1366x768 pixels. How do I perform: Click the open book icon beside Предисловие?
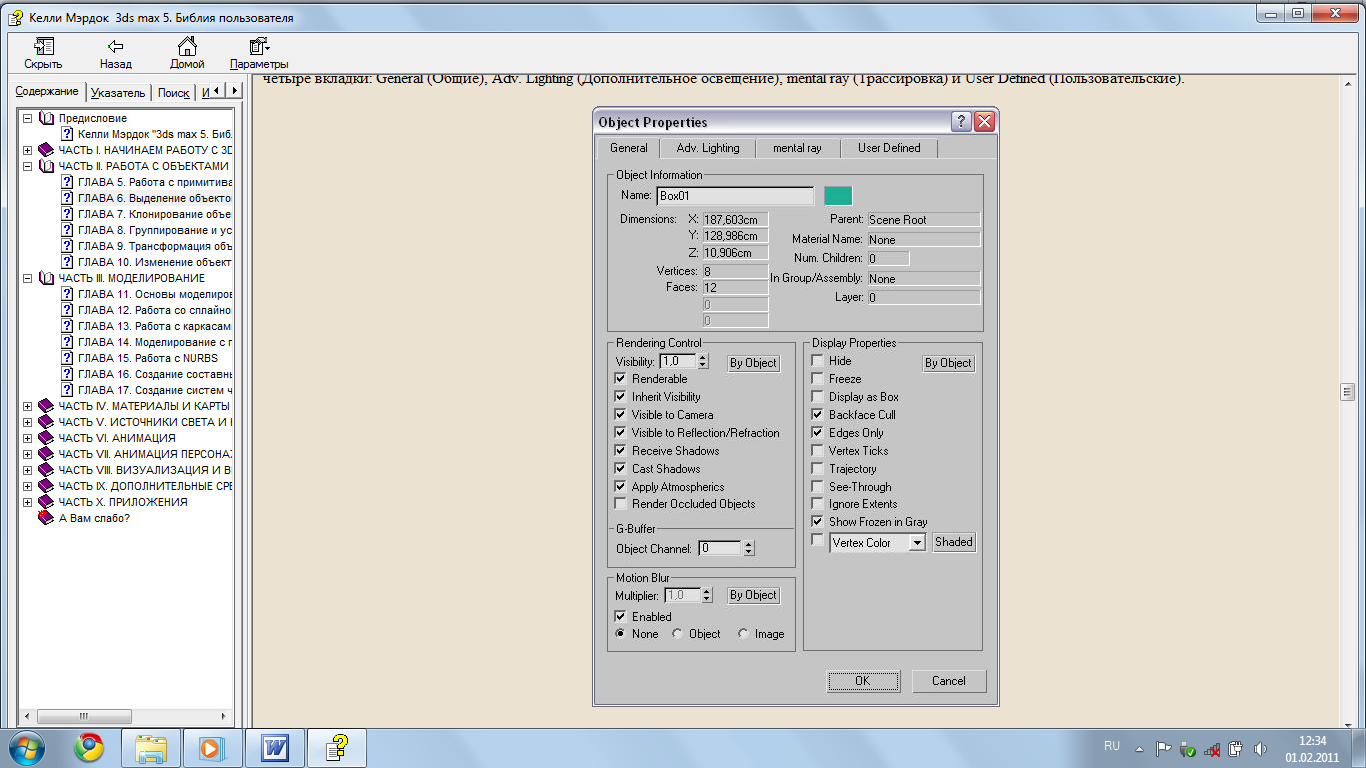pos(46,118)
